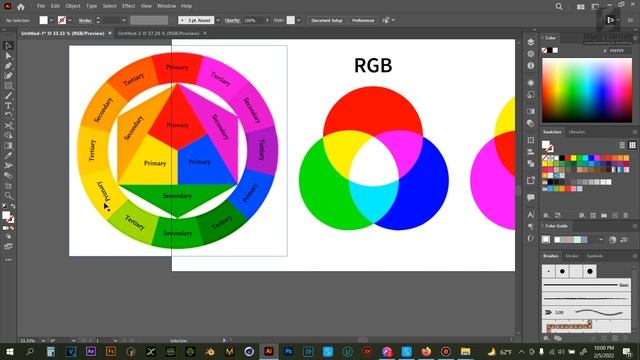
Task: Select the Artboard tool
Action: pos(8,186)
